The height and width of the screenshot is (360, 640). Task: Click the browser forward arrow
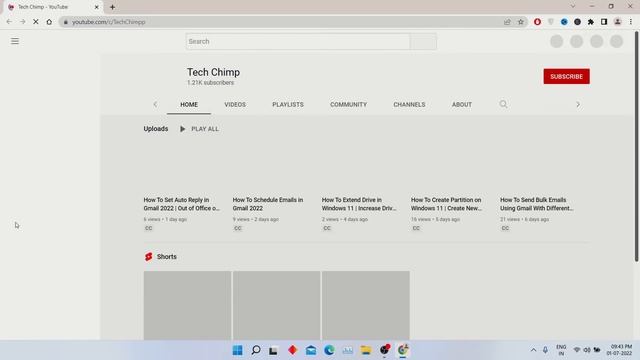(22, 22)
